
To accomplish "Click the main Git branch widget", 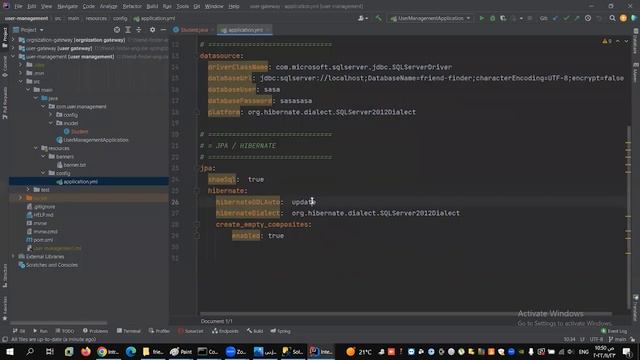I will (x=617, y=340).
